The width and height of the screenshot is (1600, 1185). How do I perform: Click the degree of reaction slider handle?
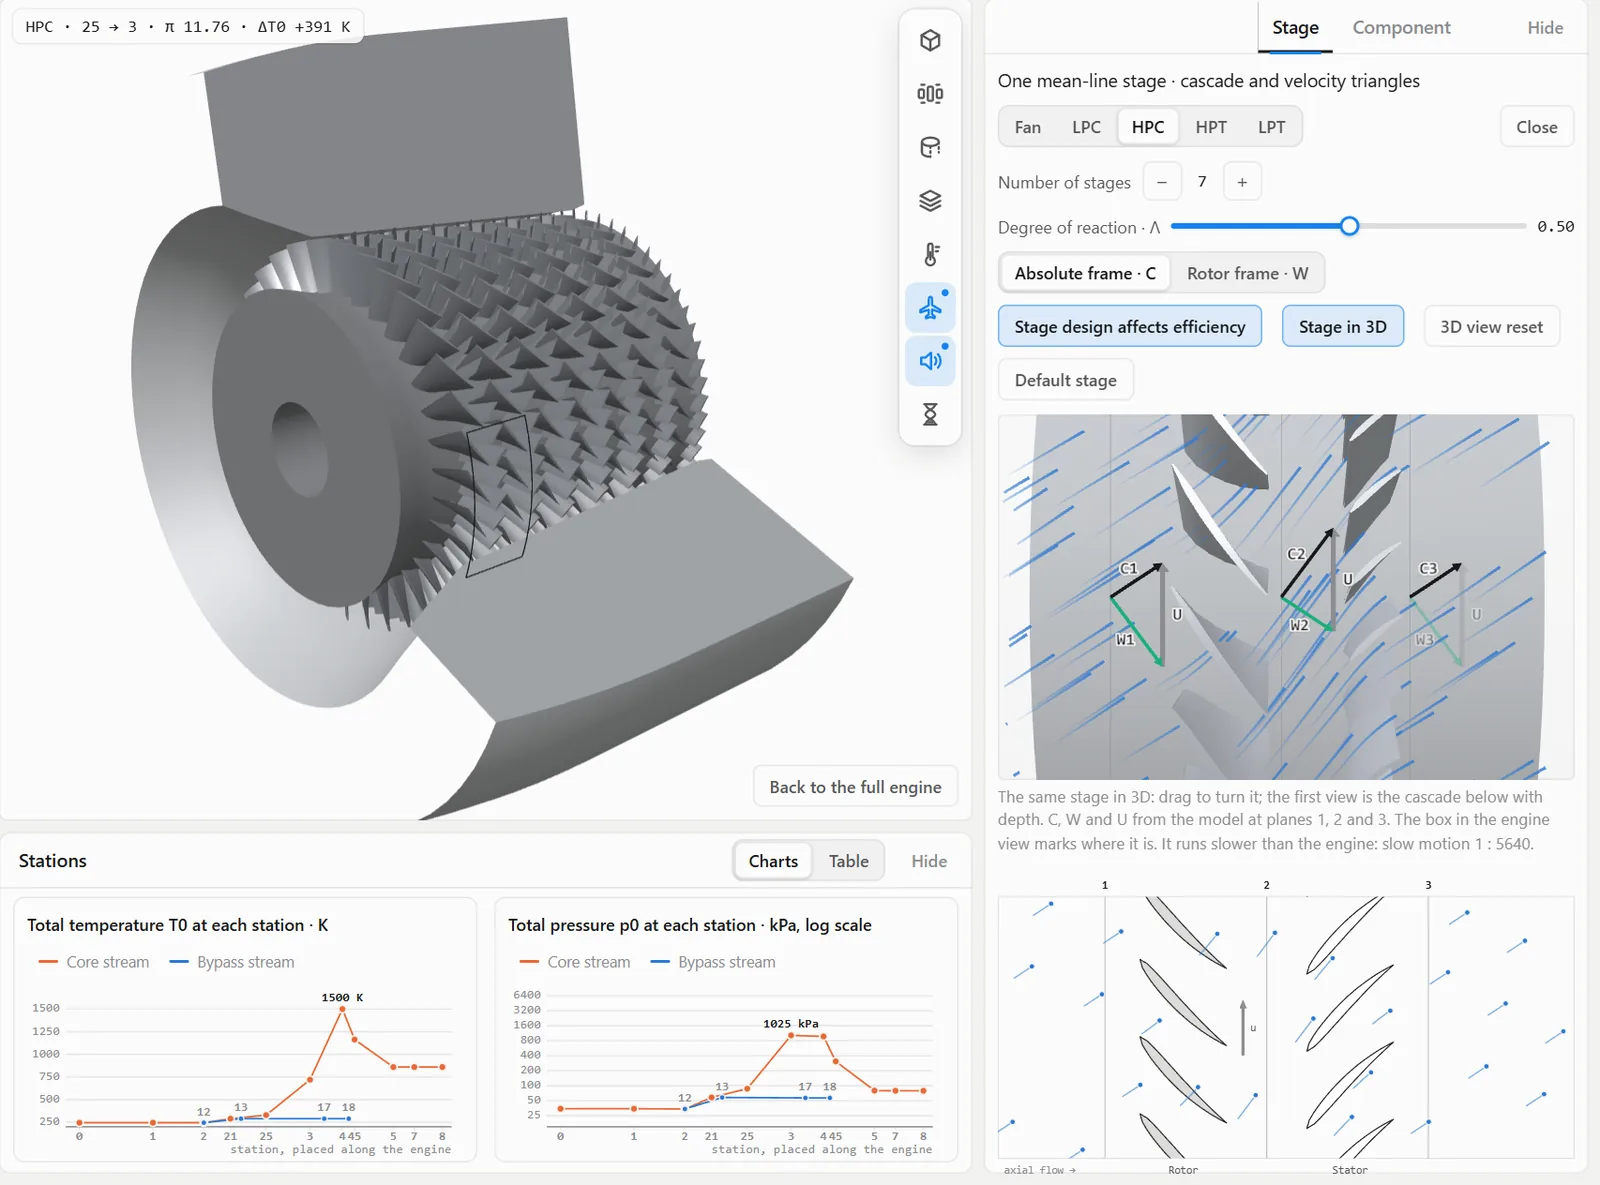(1349, 226)
